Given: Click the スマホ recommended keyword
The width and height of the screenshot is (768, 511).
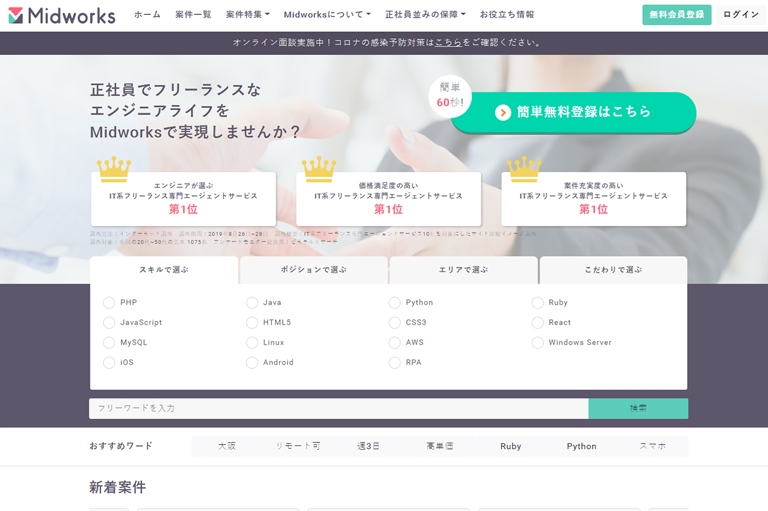Looking at the screenshot, I should (x=652, y=446).
